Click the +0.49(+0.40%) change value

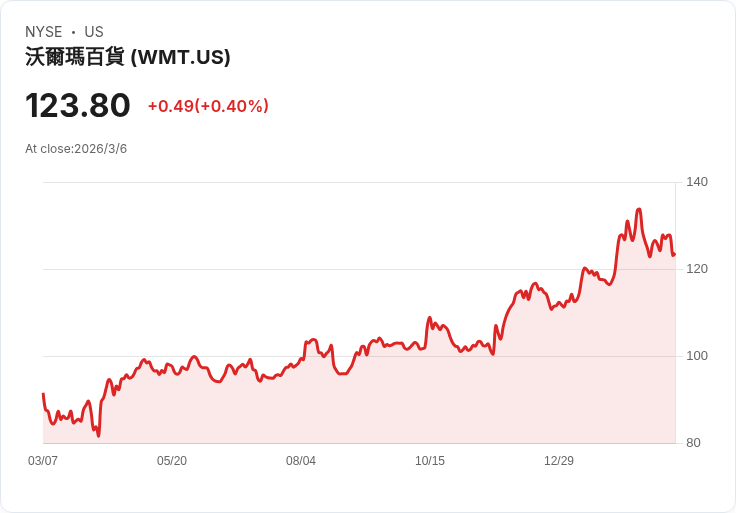pos(208,106)
